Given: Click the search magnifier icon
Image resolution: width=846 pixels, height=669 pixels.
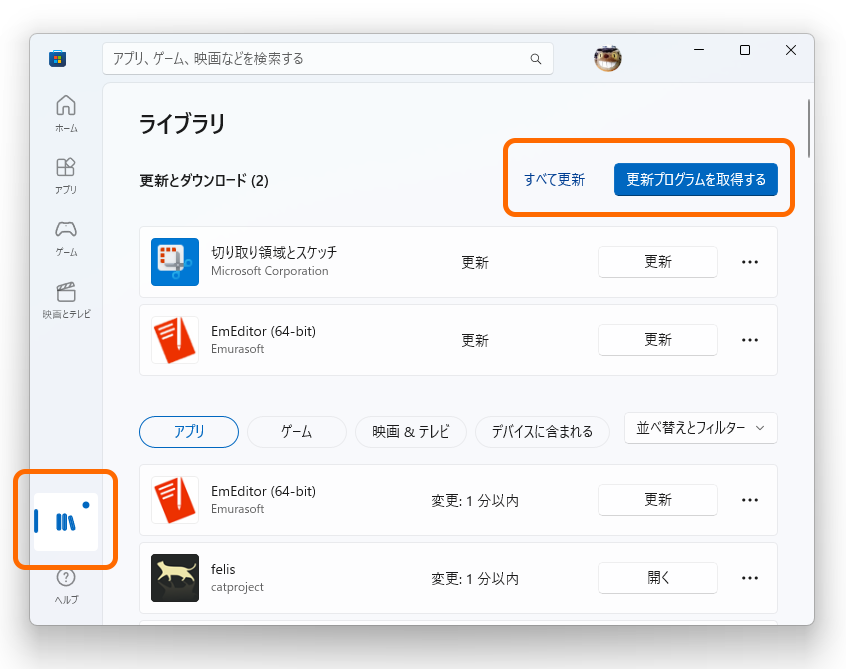Looking at the screenshot, I should point(536,59).
